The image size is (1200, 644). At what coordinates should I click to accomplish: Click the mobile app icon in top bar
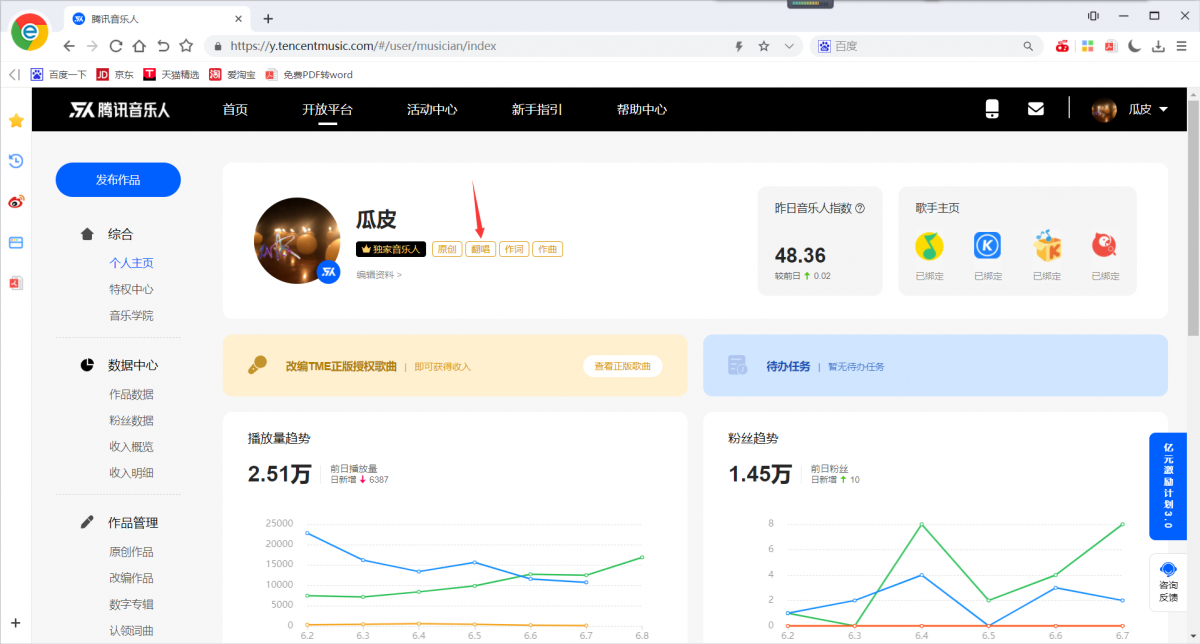[x=991, y=110]
